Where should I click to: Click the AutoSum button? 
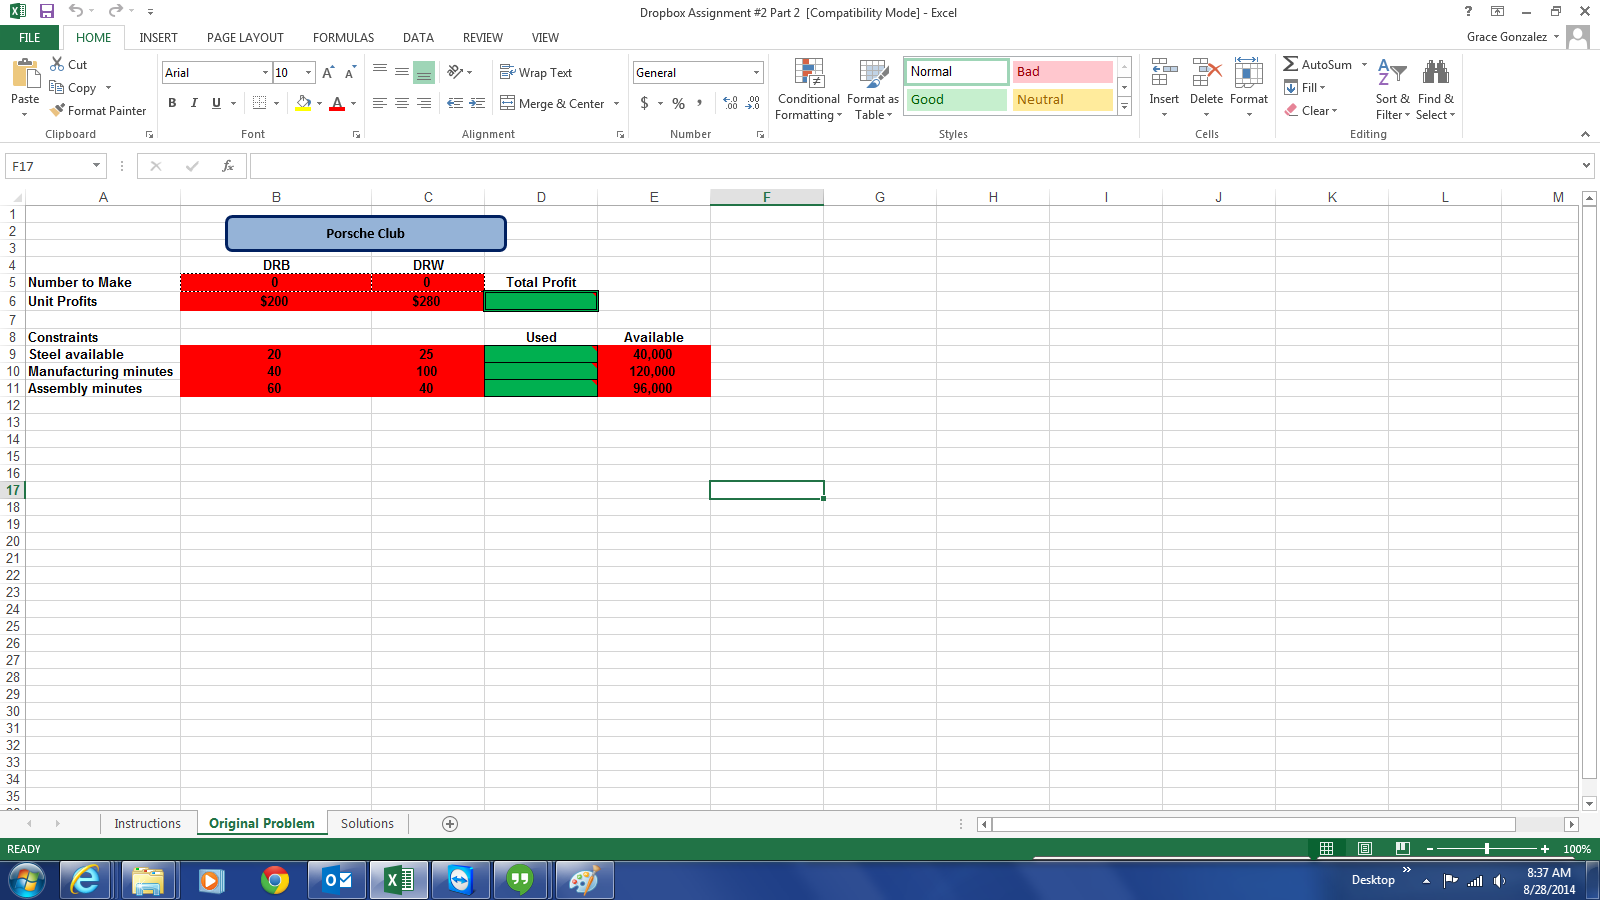point(1318,64)
